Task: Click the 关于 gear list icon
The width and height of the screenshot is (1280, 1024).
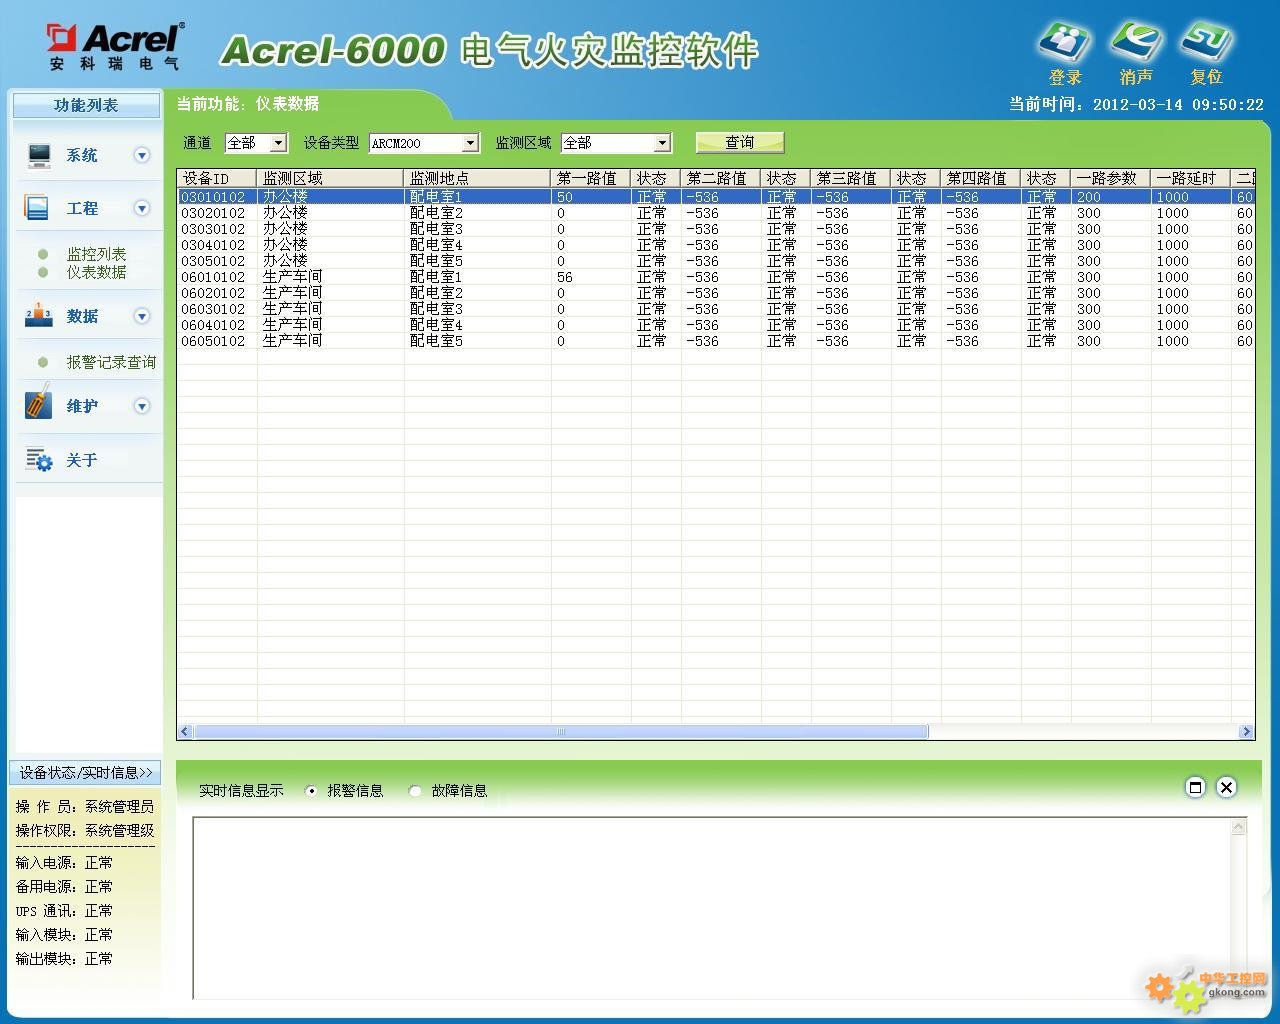Action: click(38, 459)
